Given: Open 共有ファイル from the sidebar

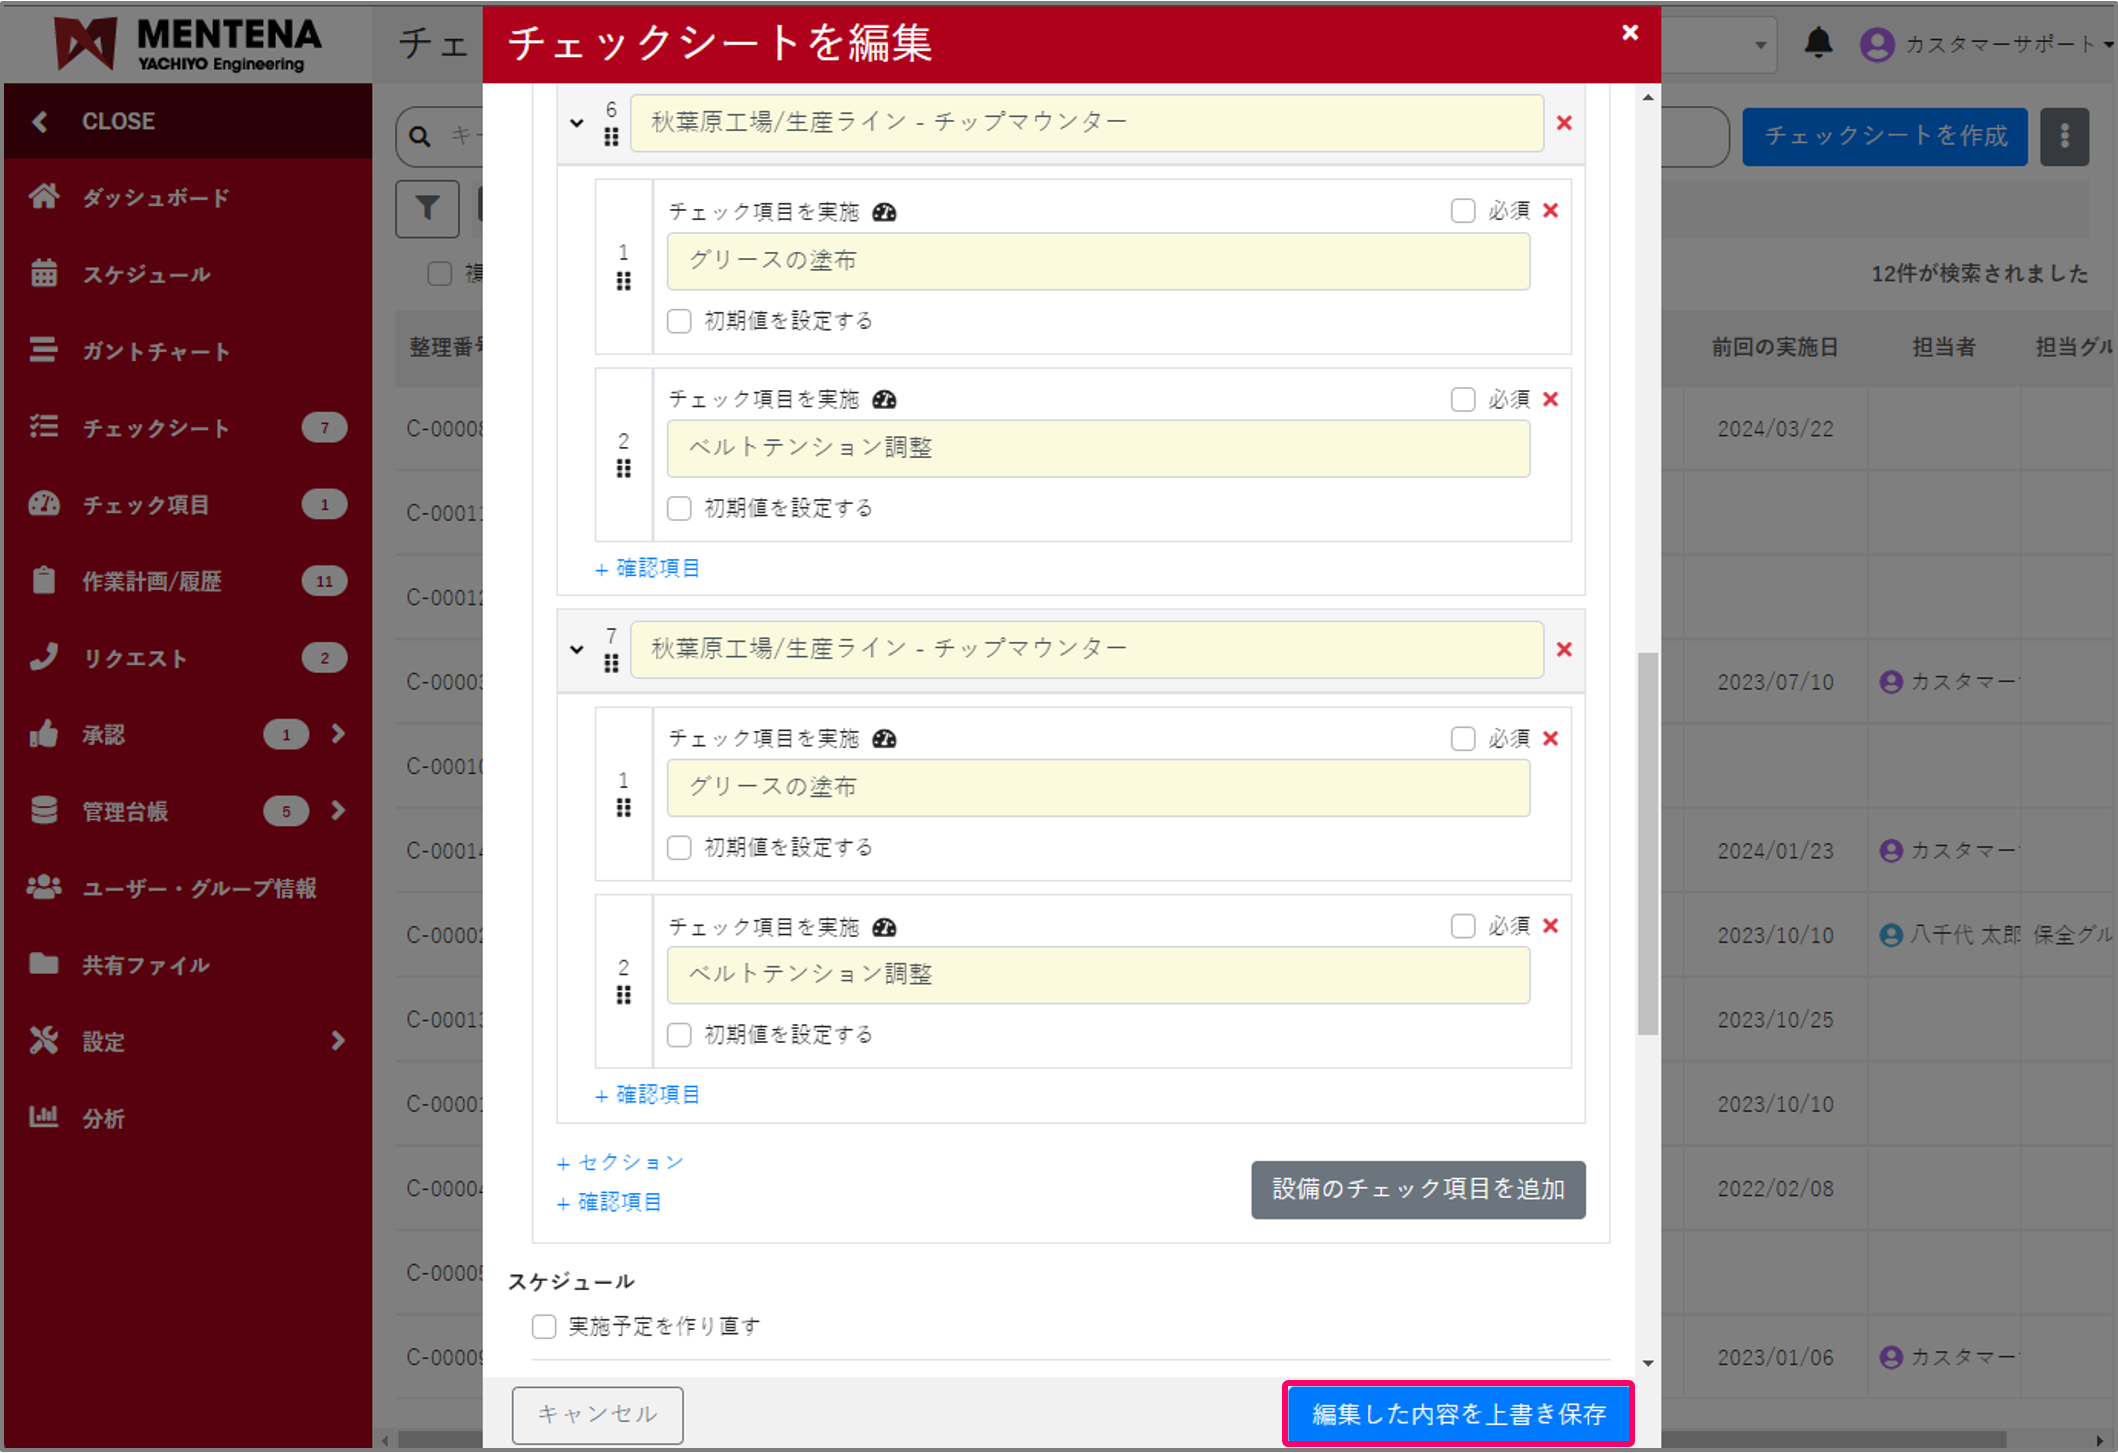Looking at the screenshot, I should (x=145, y=964).
